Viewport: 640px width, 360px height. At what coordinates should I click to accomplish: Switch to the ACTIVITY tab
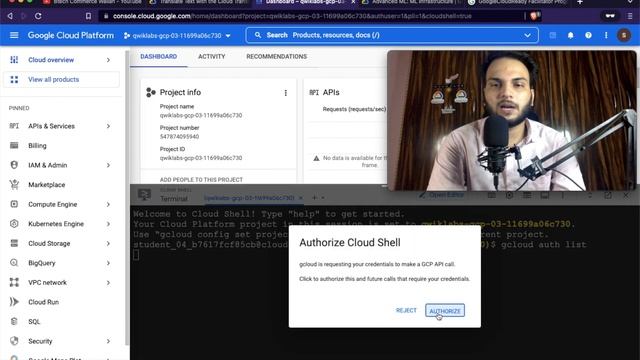coord(211,57)
